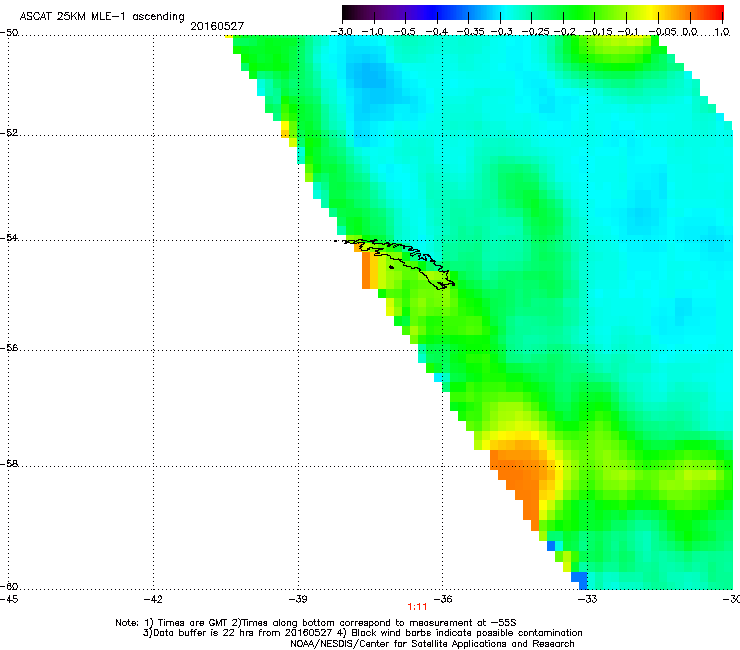This screenshot has width=740, height=650.
Task: Click the title 'ASCAT 25KM MLE-1 ascending'
Action: tap(102, 17)
